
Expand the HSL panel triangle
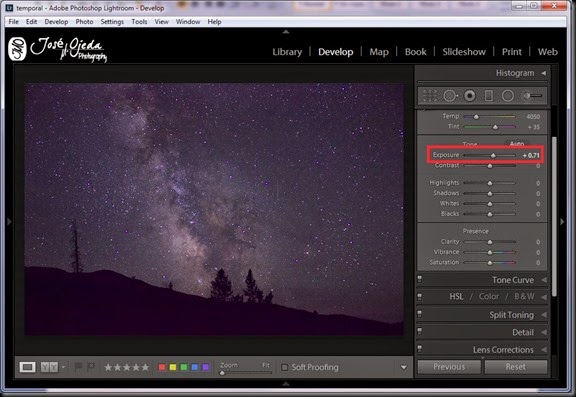click(x=544, y=296)
